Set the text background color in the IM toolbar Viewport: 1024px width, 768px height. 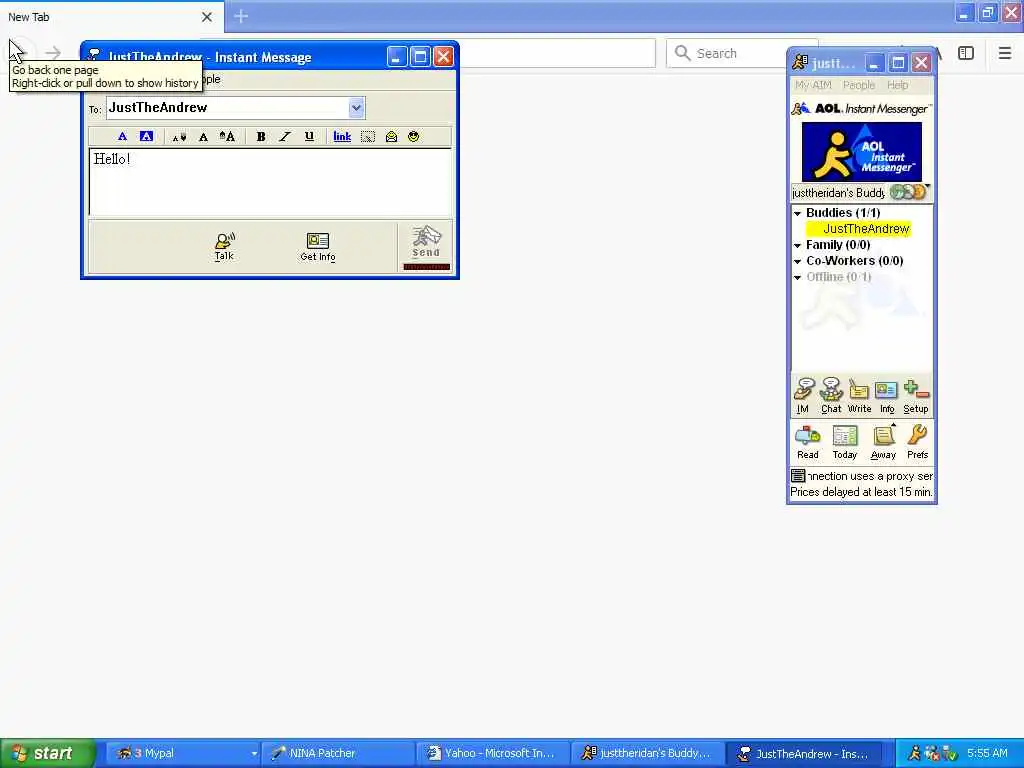pos(146,136)
